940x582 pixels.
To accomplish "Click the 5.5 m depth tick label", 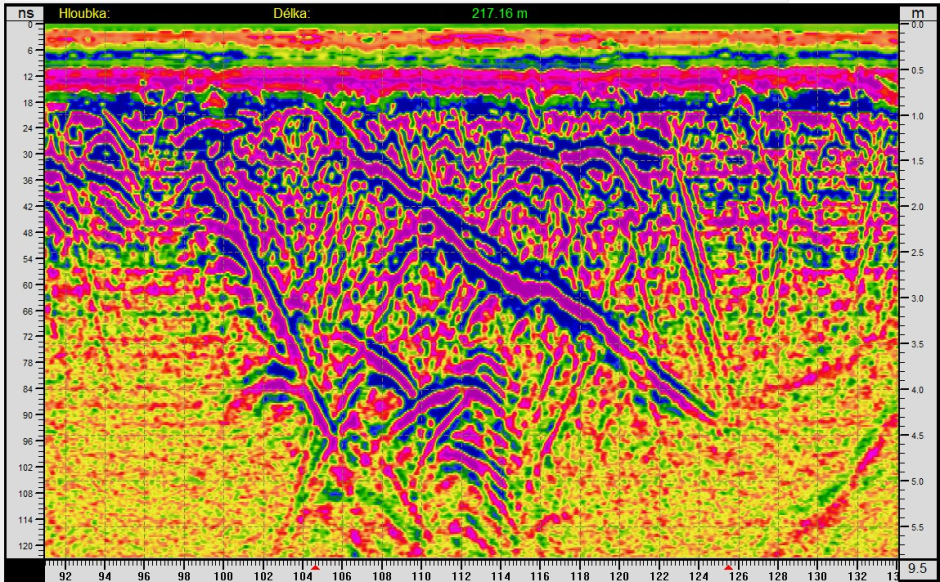I will (917, 527).
